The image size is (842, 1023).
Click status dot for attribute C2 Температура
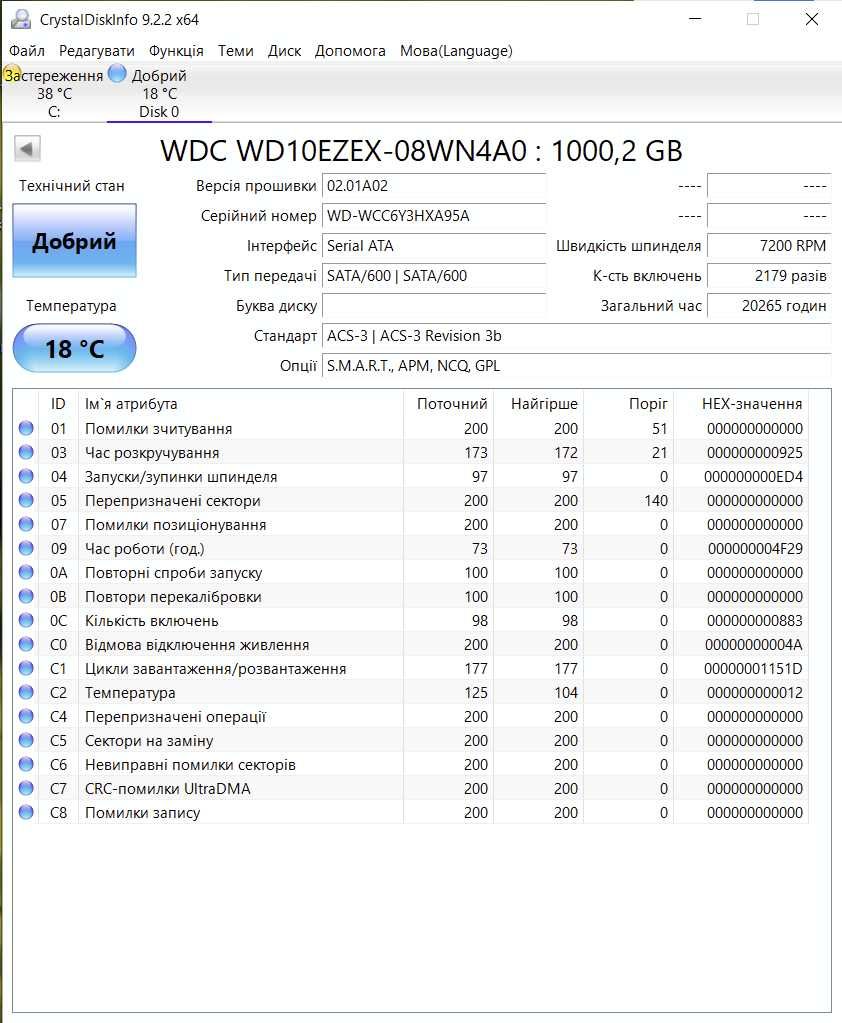pos(26,692)
